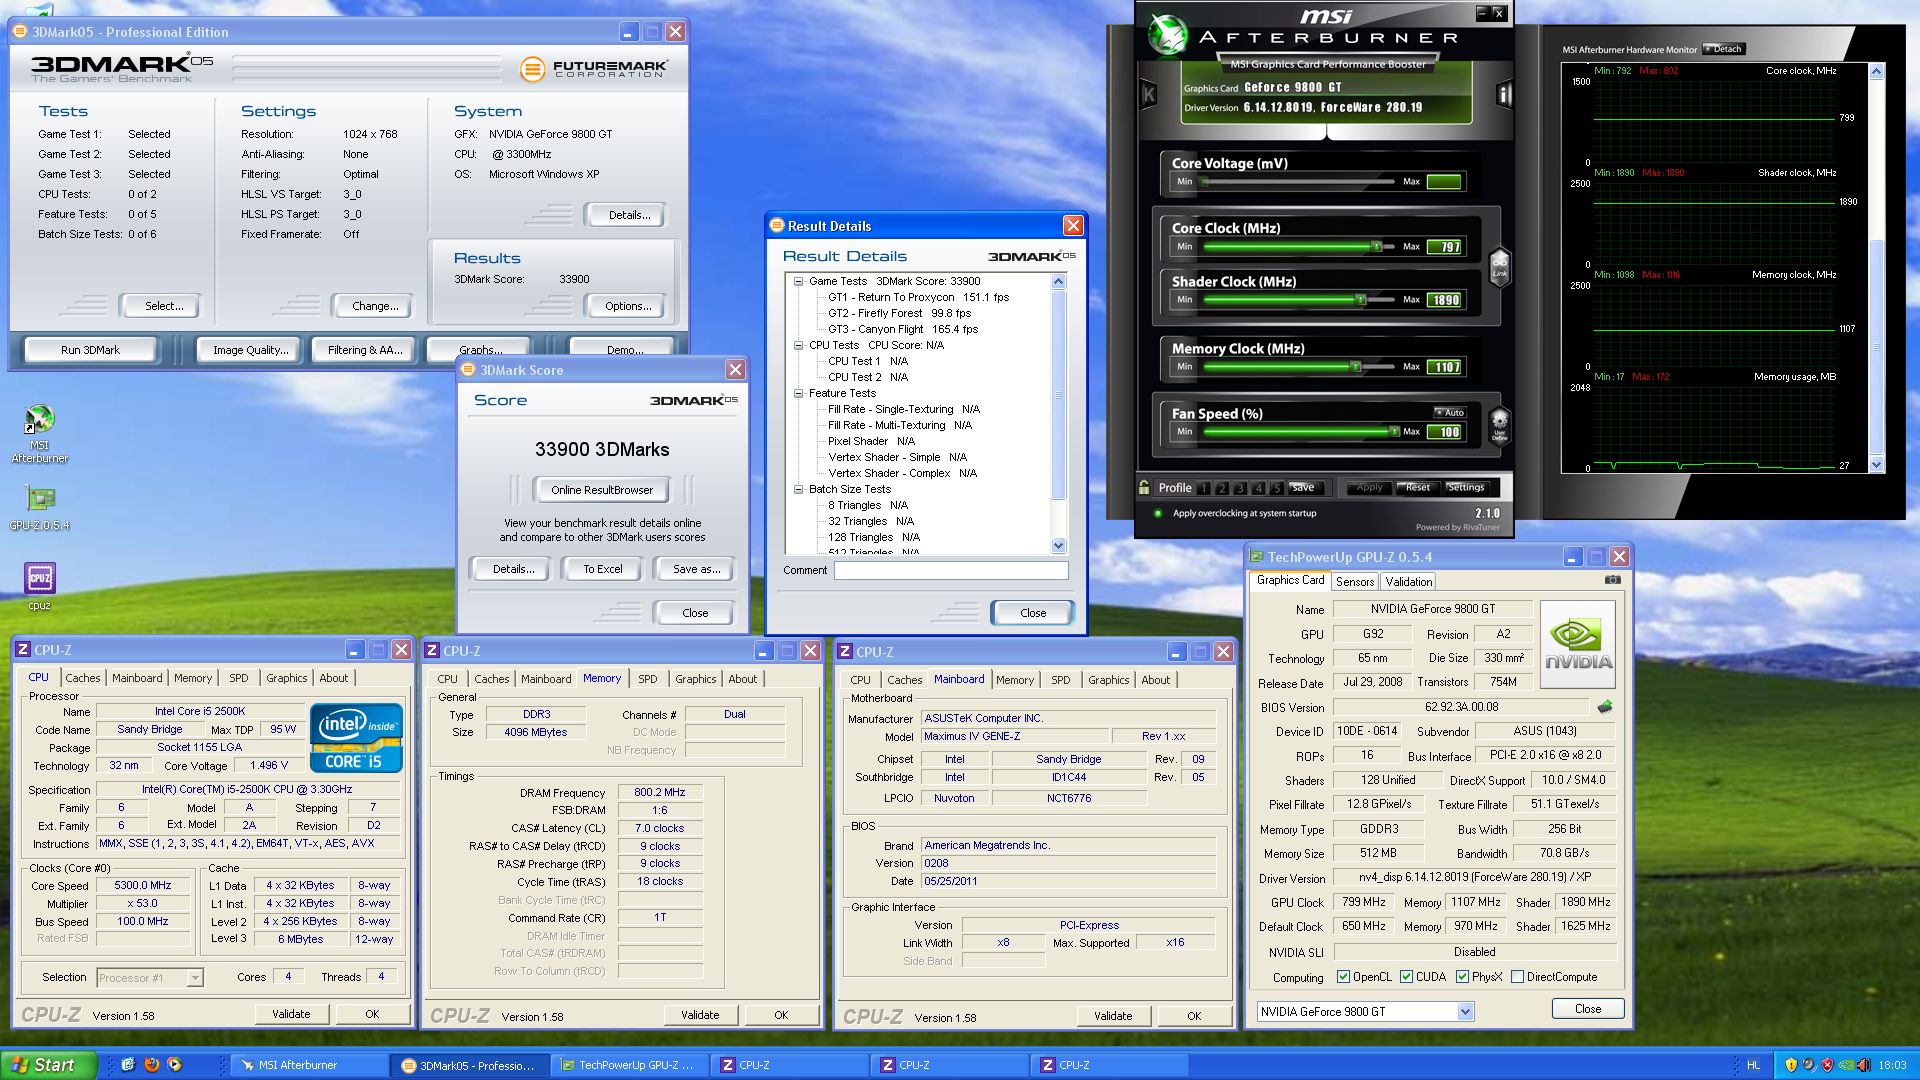Click the profile padlock icon
Screen dimensions: 1920x1080
point(1144,487)
